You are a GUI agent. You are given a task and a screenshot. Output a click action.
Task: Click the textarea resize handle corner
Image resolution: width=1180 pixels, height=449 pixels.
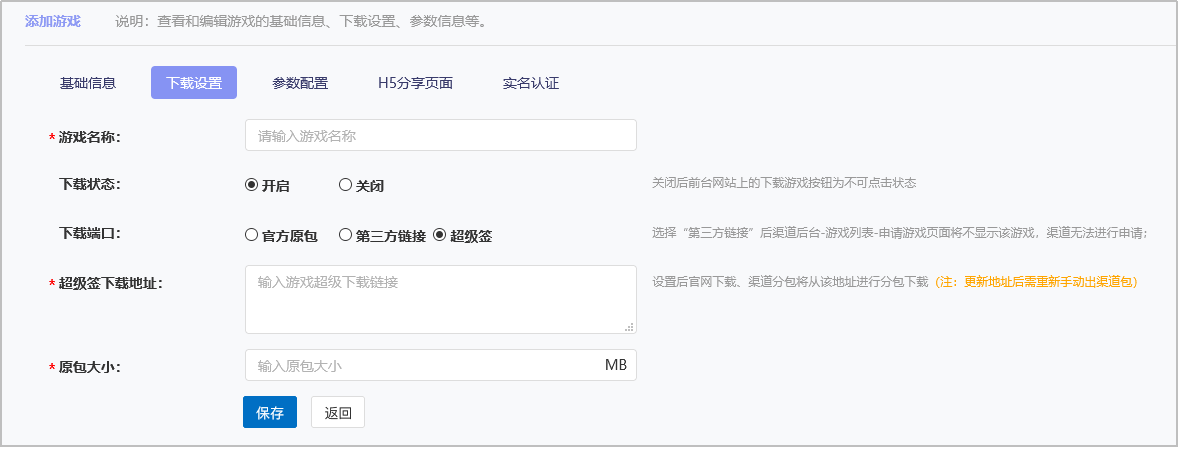629,326
